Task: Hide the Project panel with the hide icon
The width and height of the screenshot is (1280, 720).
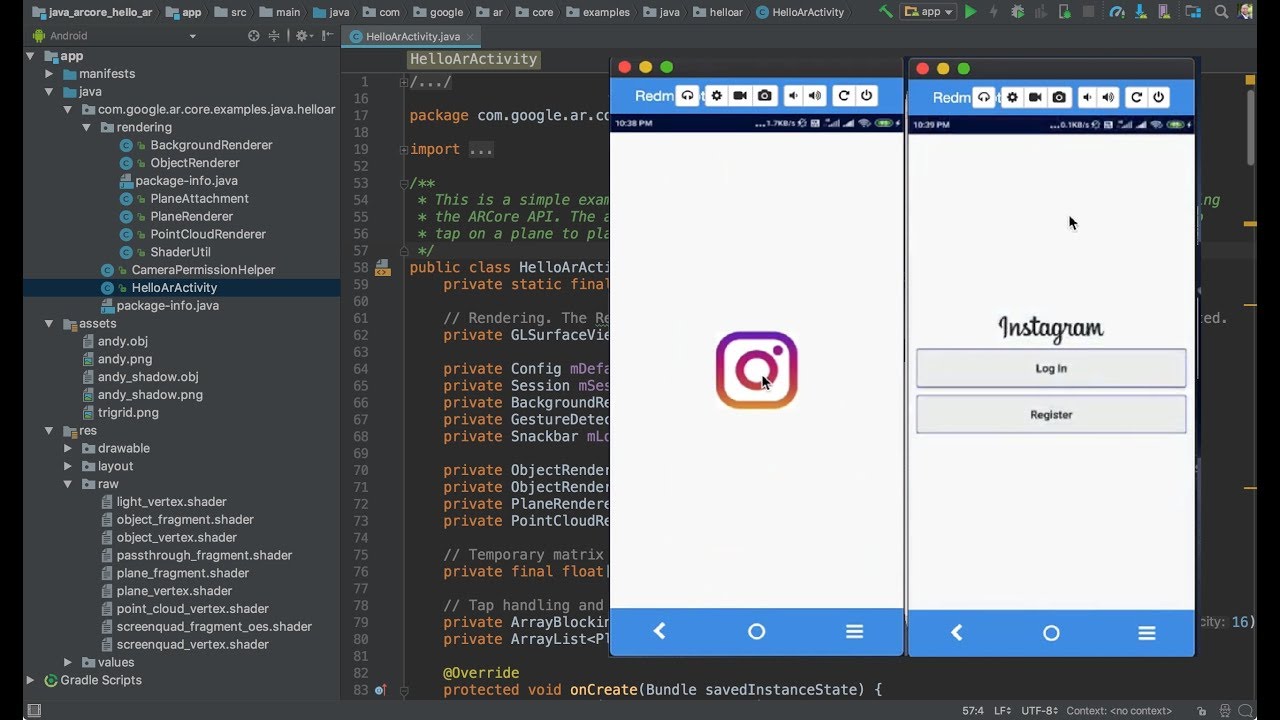Action: point(326,36)
